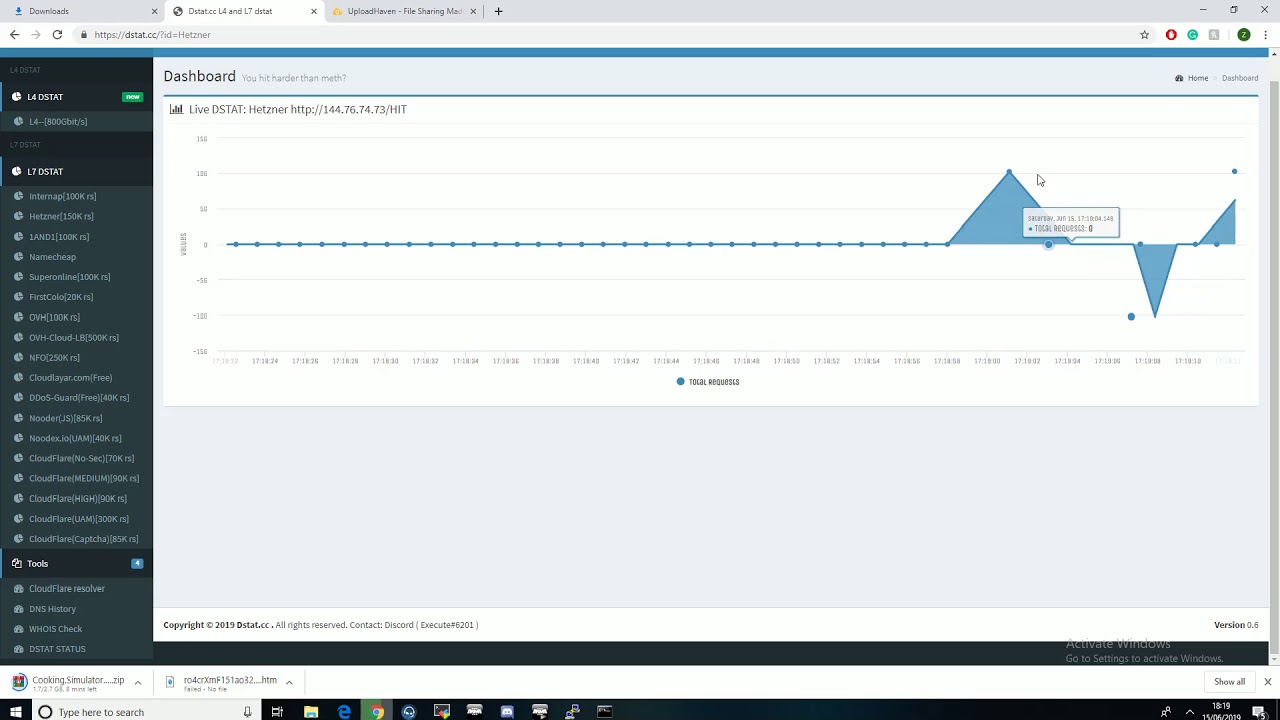Open the L4 DSTAT sidebar section
1280x720 pixels.
click(76, 97)
